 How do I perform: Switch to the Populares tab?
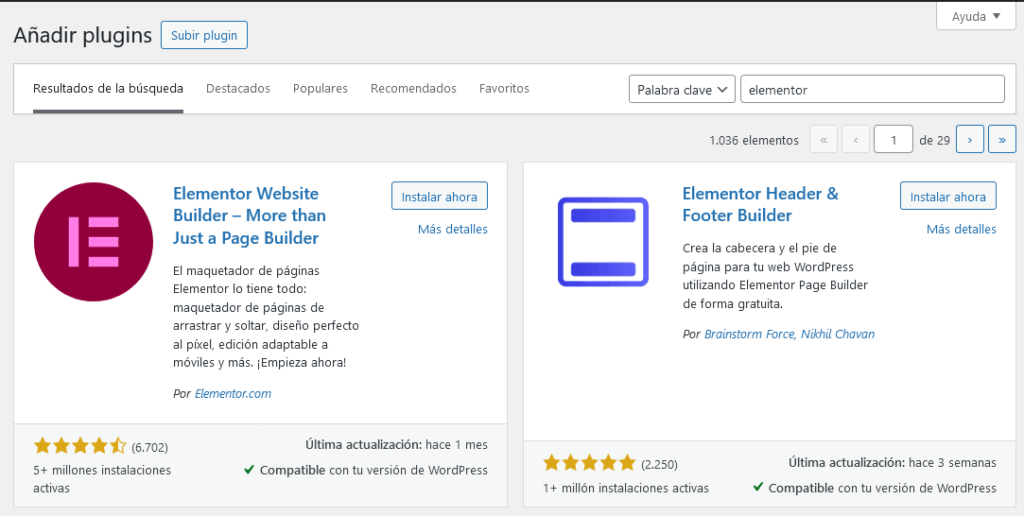[x=320, y=88]
